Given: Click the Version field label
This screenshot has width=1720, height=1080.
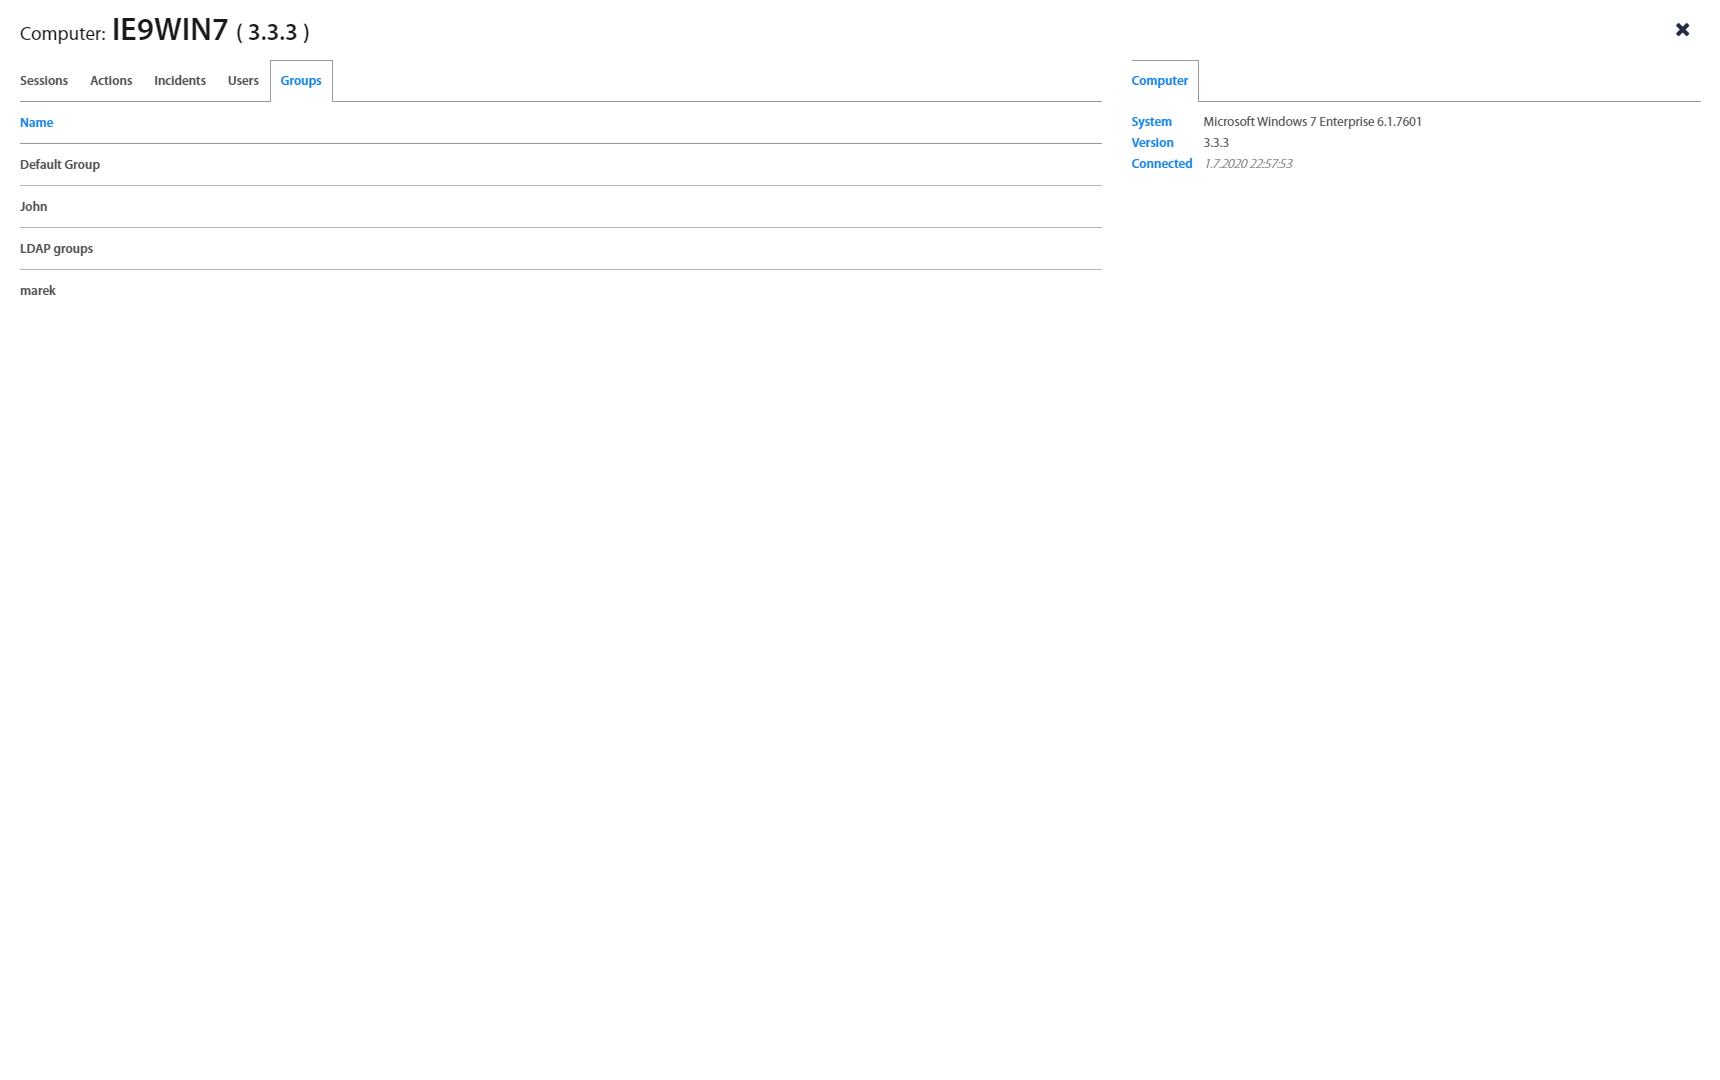Looking at the screenshot, I should (1152, 143).
